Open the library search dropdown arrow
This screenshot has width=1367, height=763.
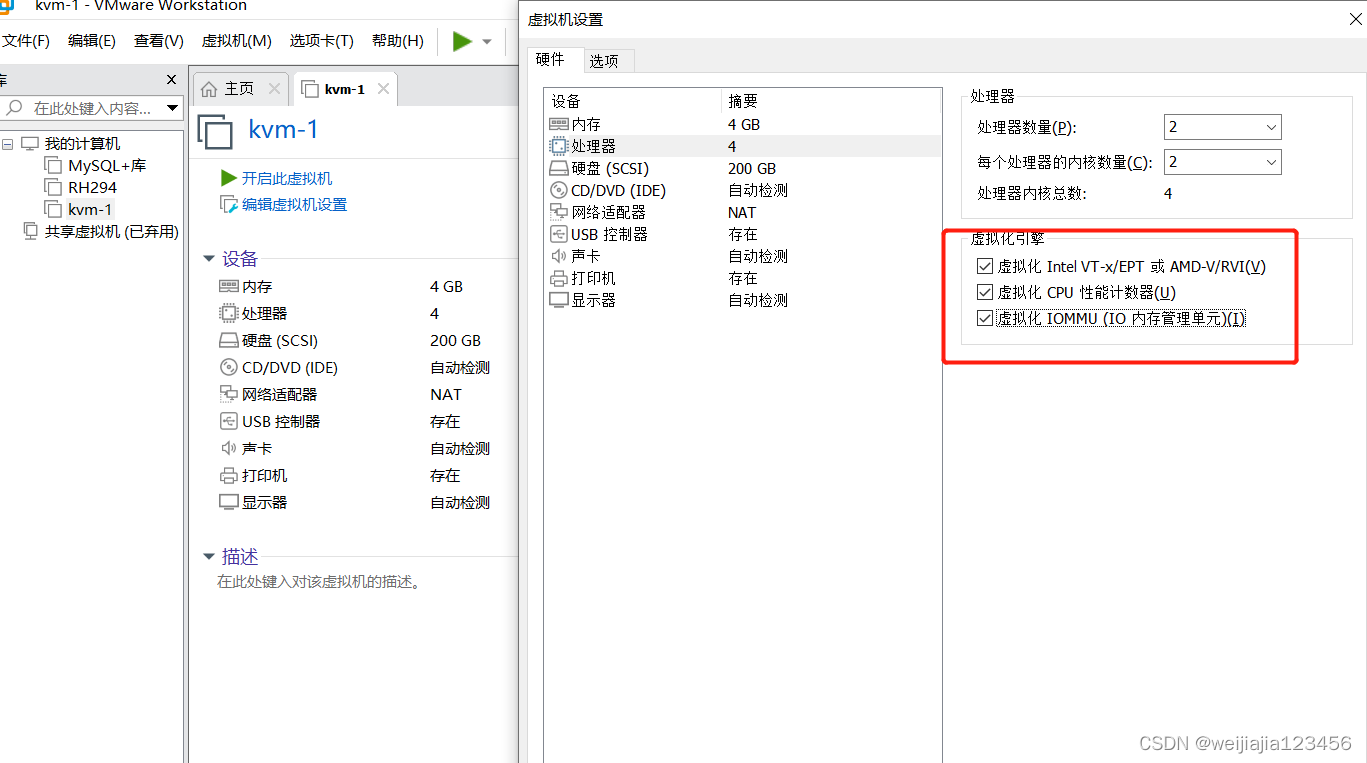pos(172,108)
